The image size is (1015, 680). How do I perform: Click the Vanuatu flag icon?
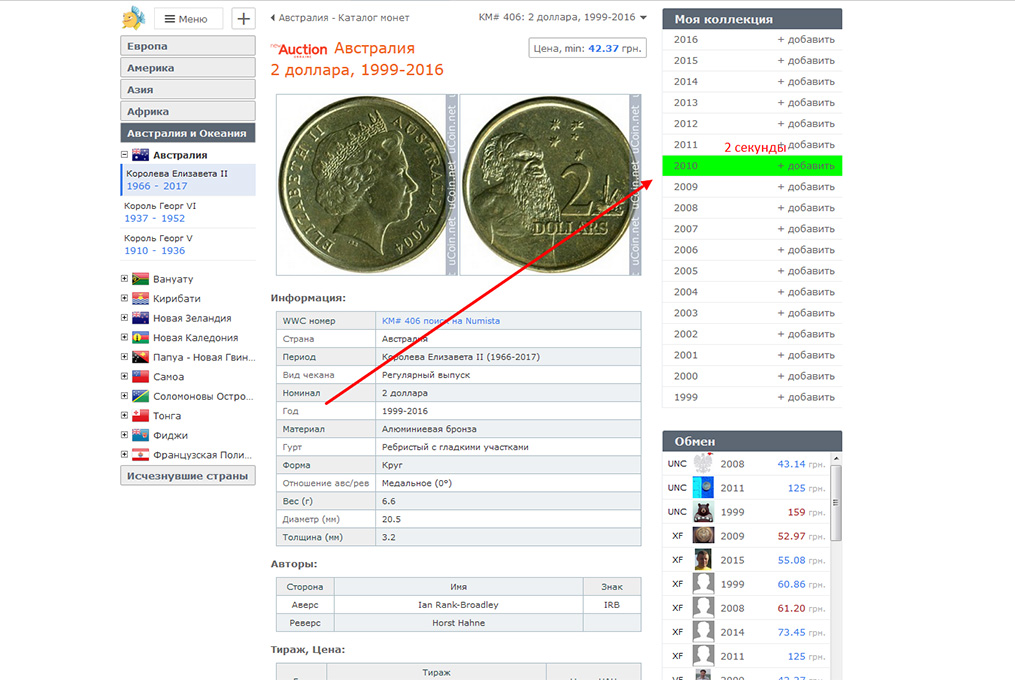coord(140,279)
